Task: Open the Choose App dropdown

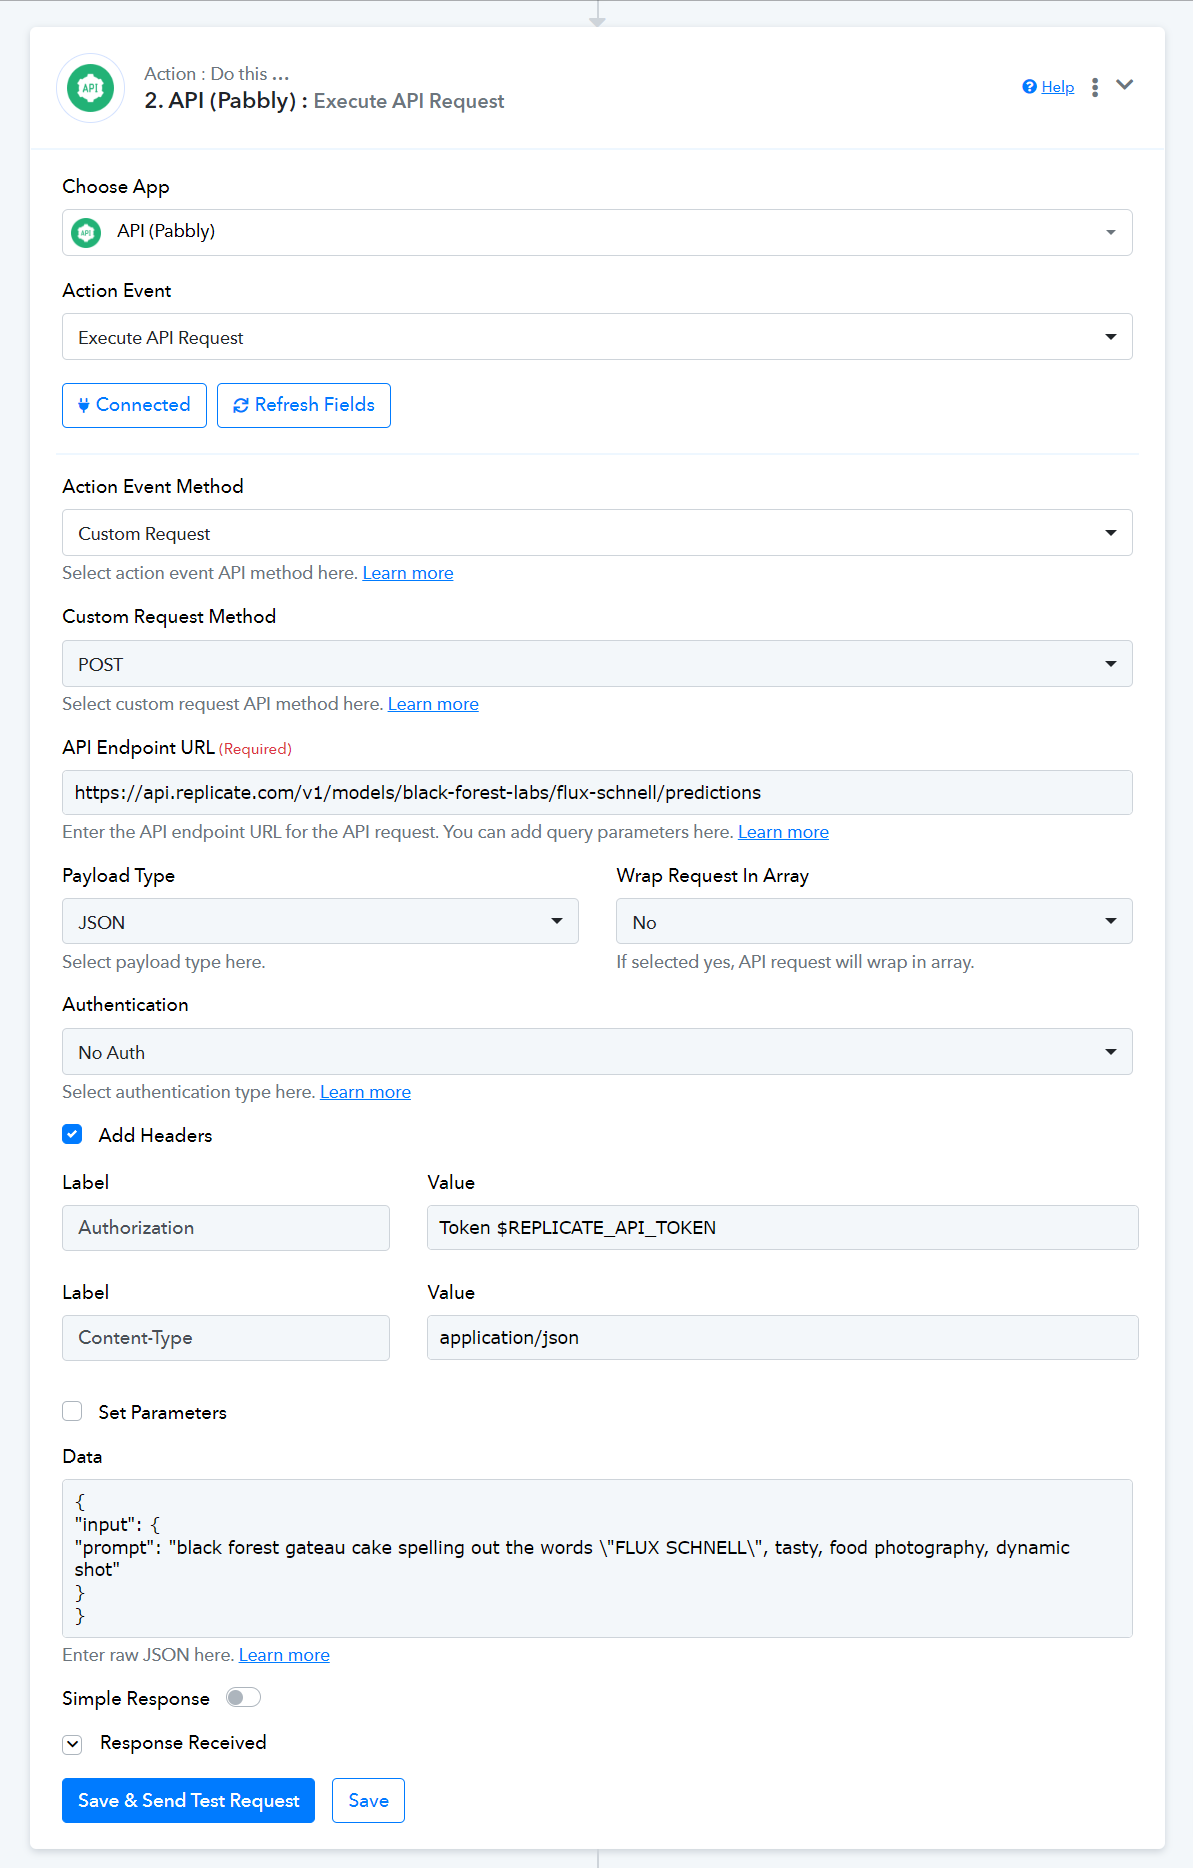Action: click(x=597, y=232)
